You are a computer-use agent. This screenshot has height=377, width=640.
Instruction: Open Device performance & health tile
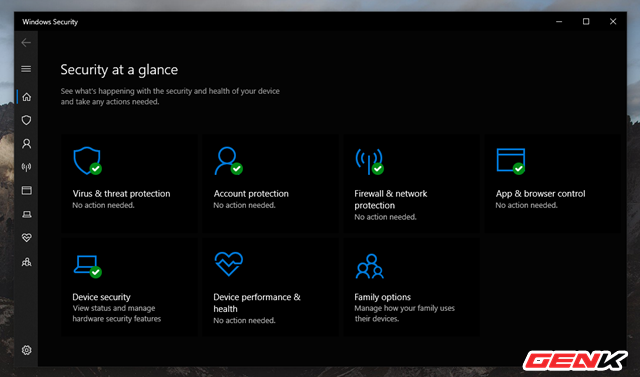(x=270, y=288)
